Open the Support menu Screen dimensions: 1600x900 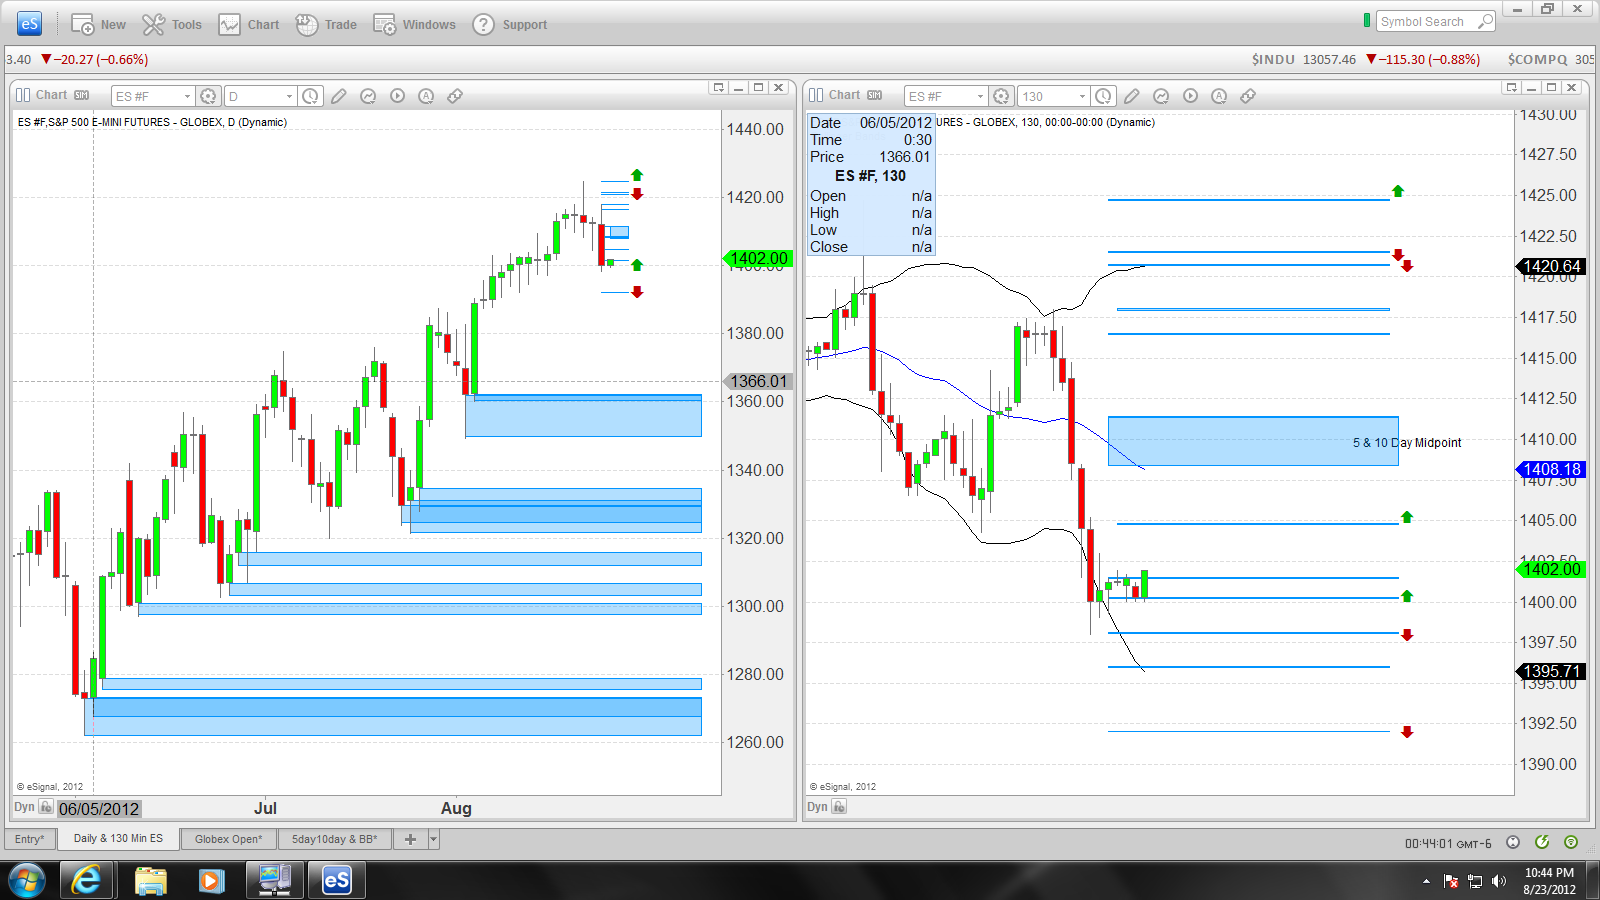510,25
